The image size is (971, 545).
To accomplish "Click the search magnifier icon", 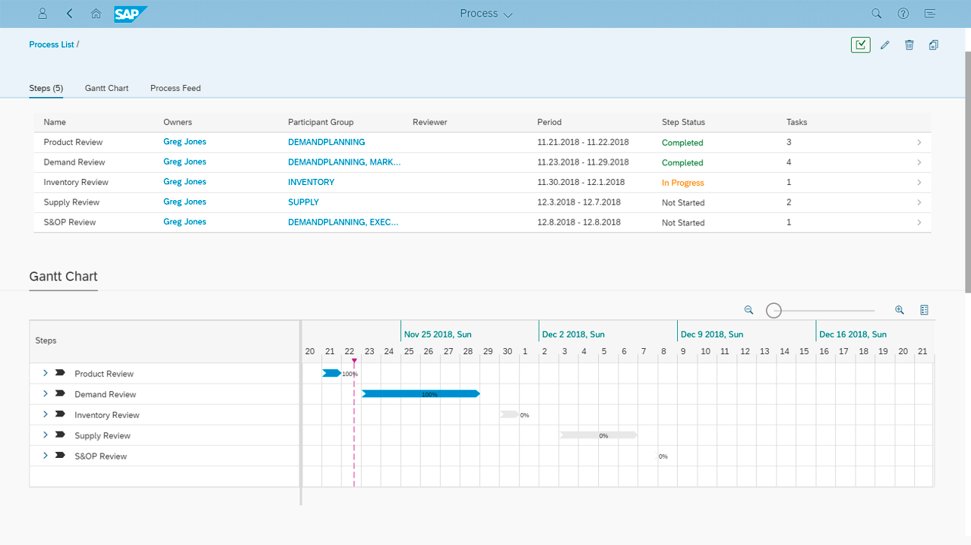I will point(876,13).
